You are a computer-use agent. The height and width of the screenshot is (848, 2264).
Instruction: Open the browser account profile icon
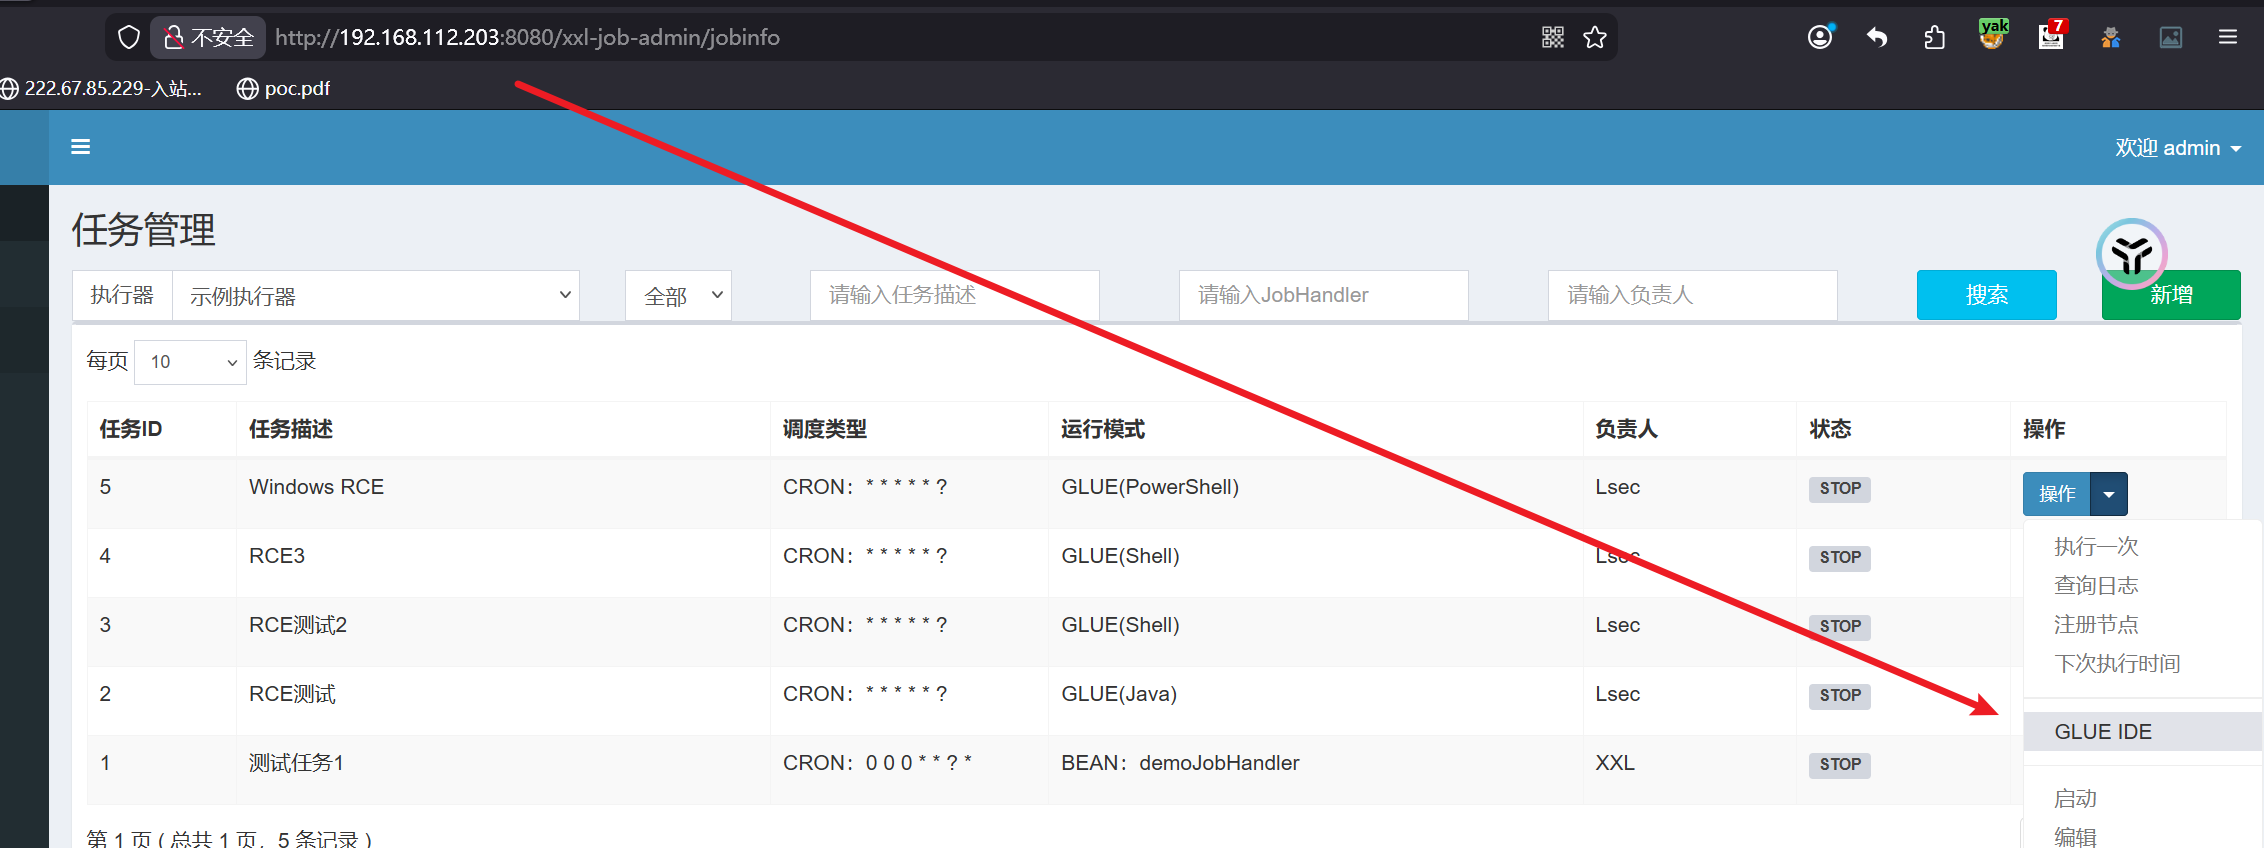coord(1820,38)
